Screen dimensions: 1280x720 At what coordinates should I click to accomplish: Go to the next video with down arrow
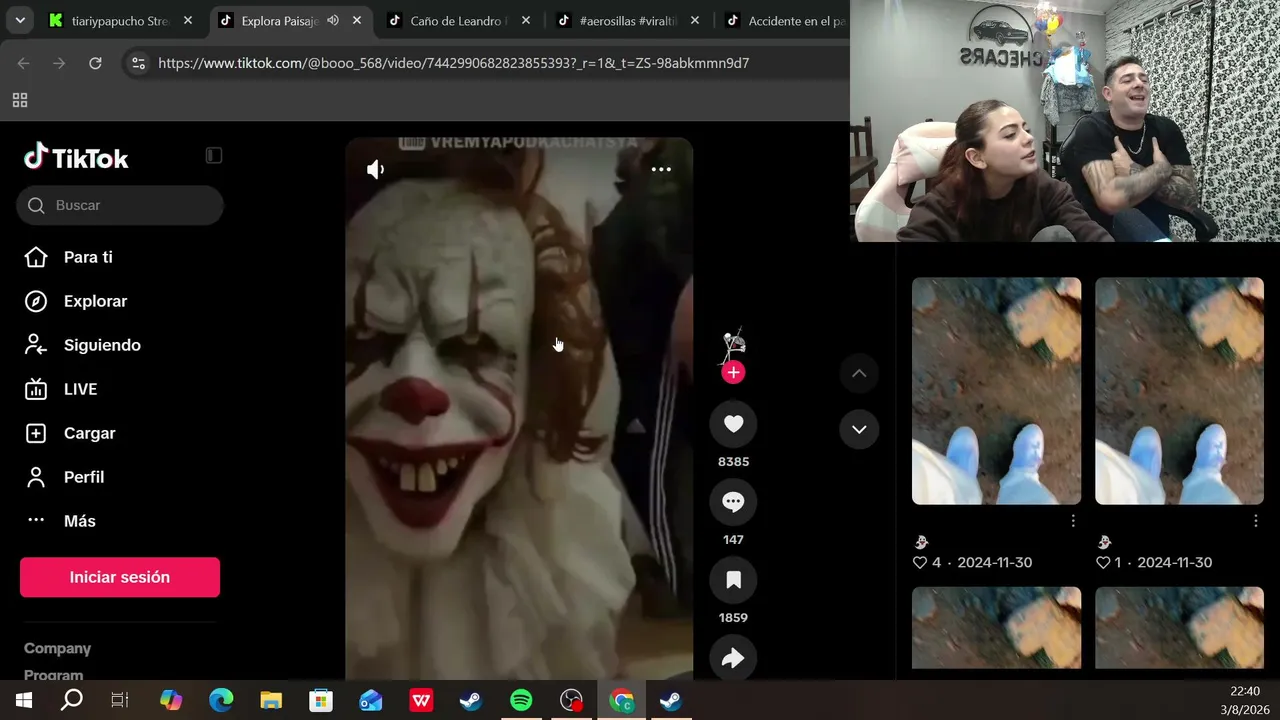coord(859,429)
